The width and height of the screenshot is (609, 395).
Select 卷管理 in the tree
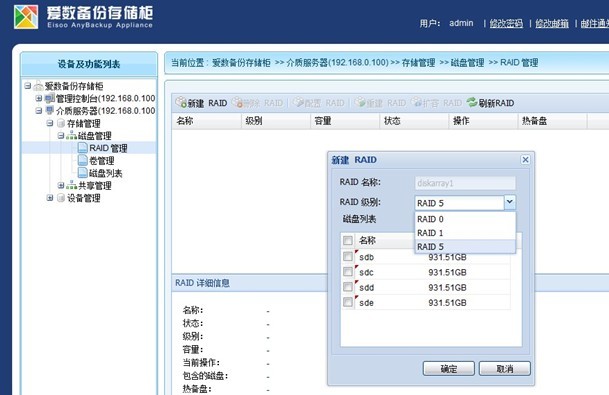point(101,160)
